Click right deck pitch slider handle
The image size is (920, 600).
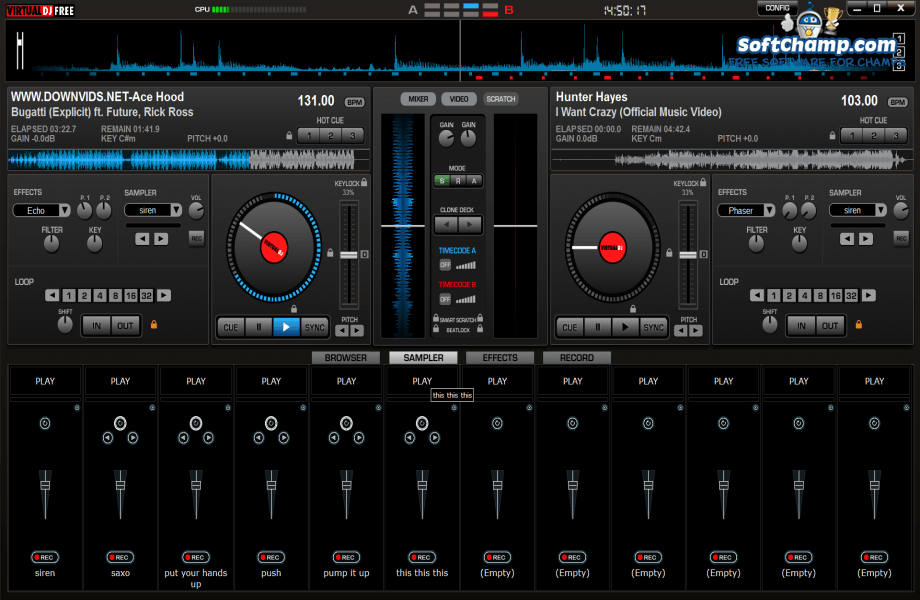tap(688, 255)
